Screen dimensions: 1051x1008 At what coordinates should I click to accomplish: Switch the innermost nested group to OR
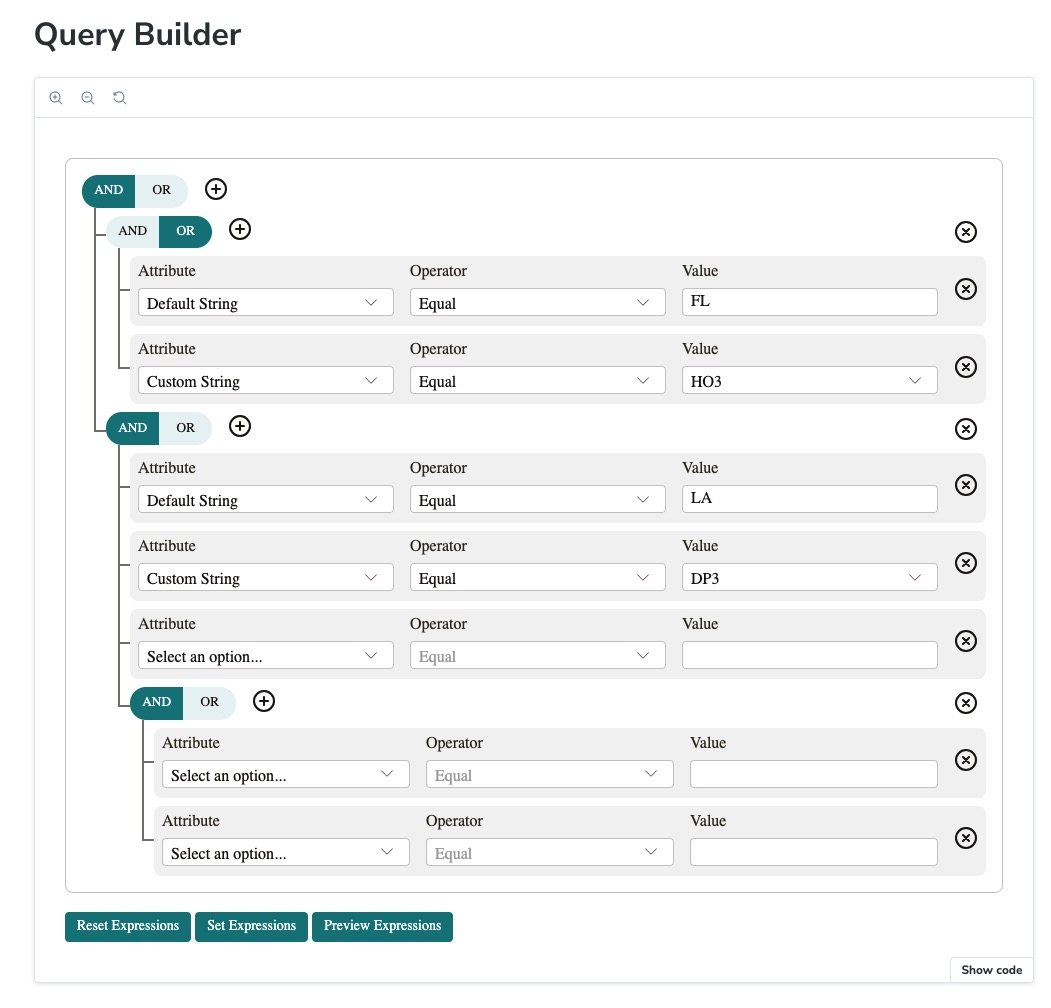tap(210, 702)
